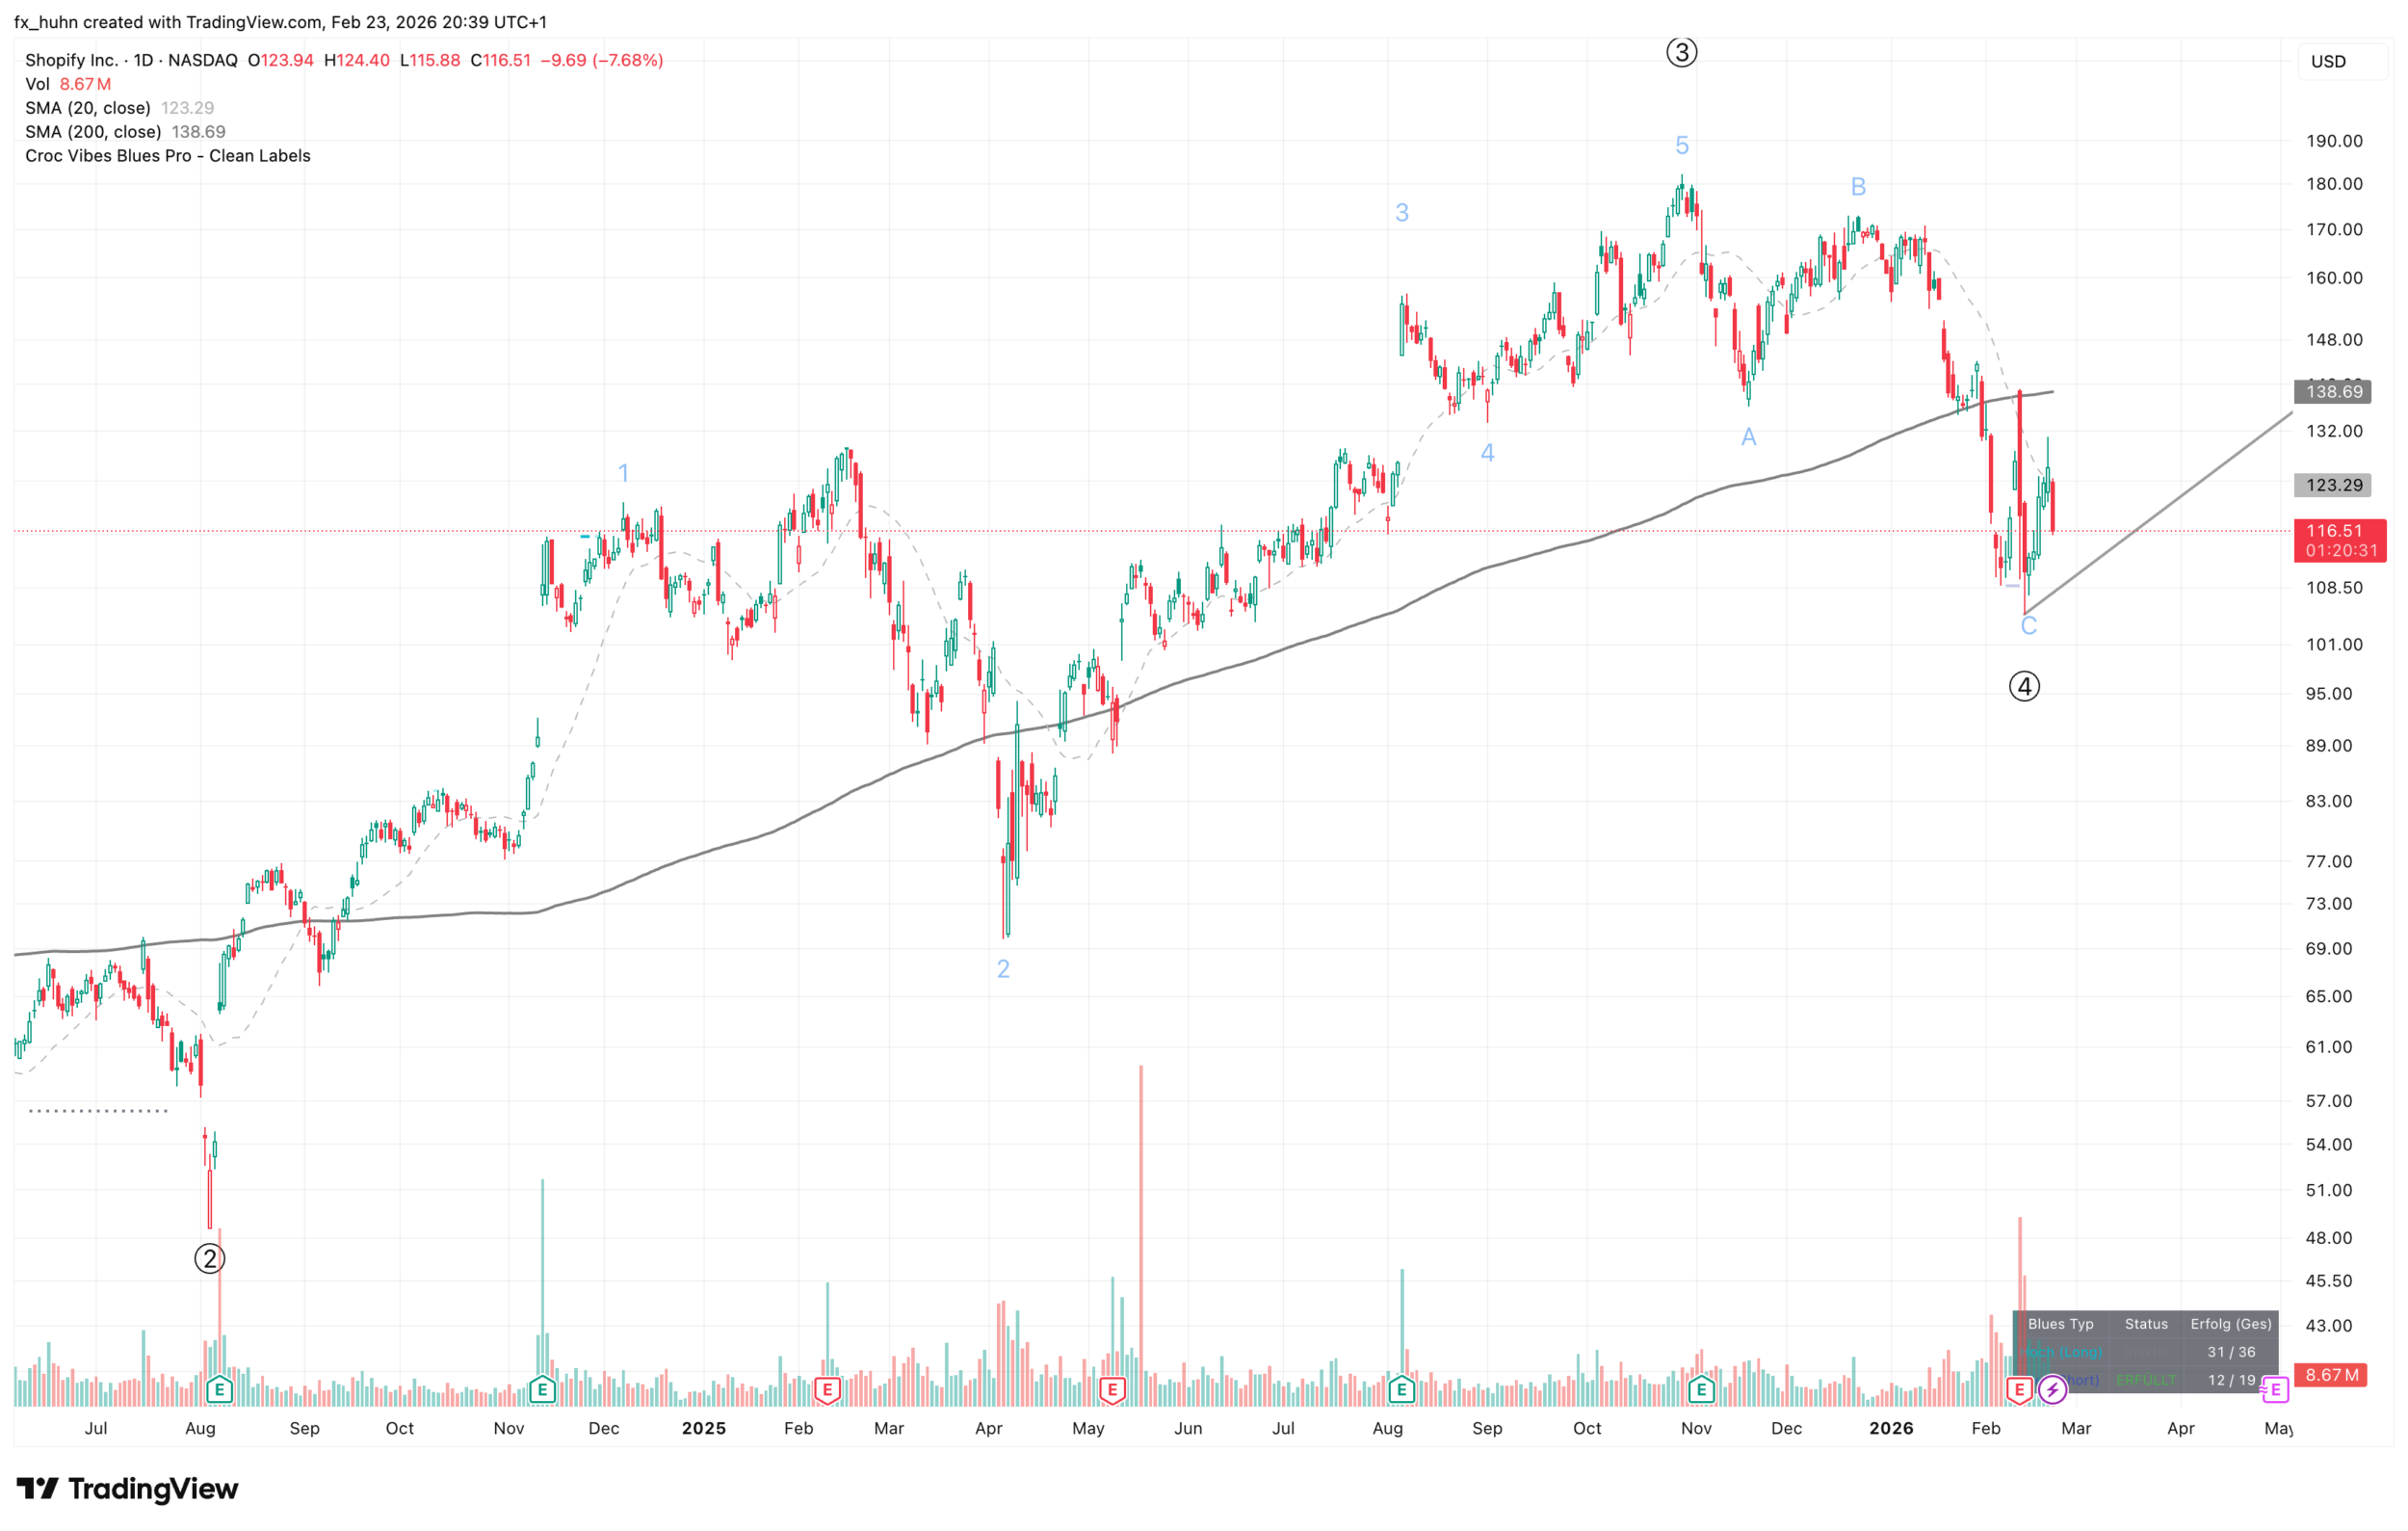Select the SMA (200, close) indicator legend

coord(93,132)
